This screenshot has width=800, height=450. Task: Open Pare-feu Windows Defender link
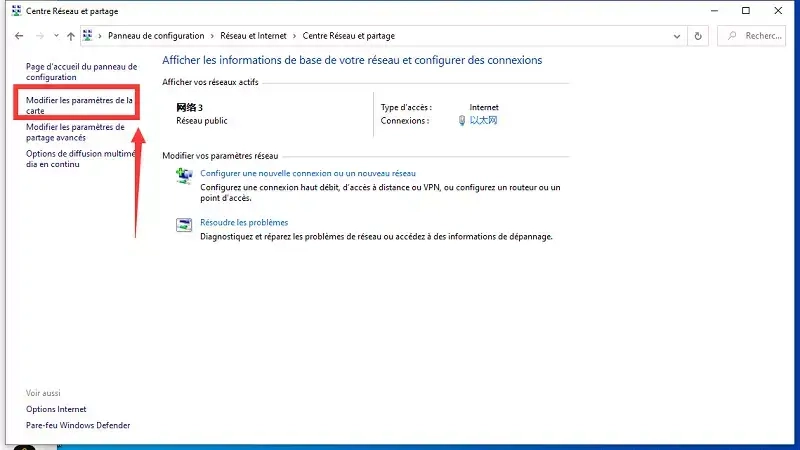(78, 425)
